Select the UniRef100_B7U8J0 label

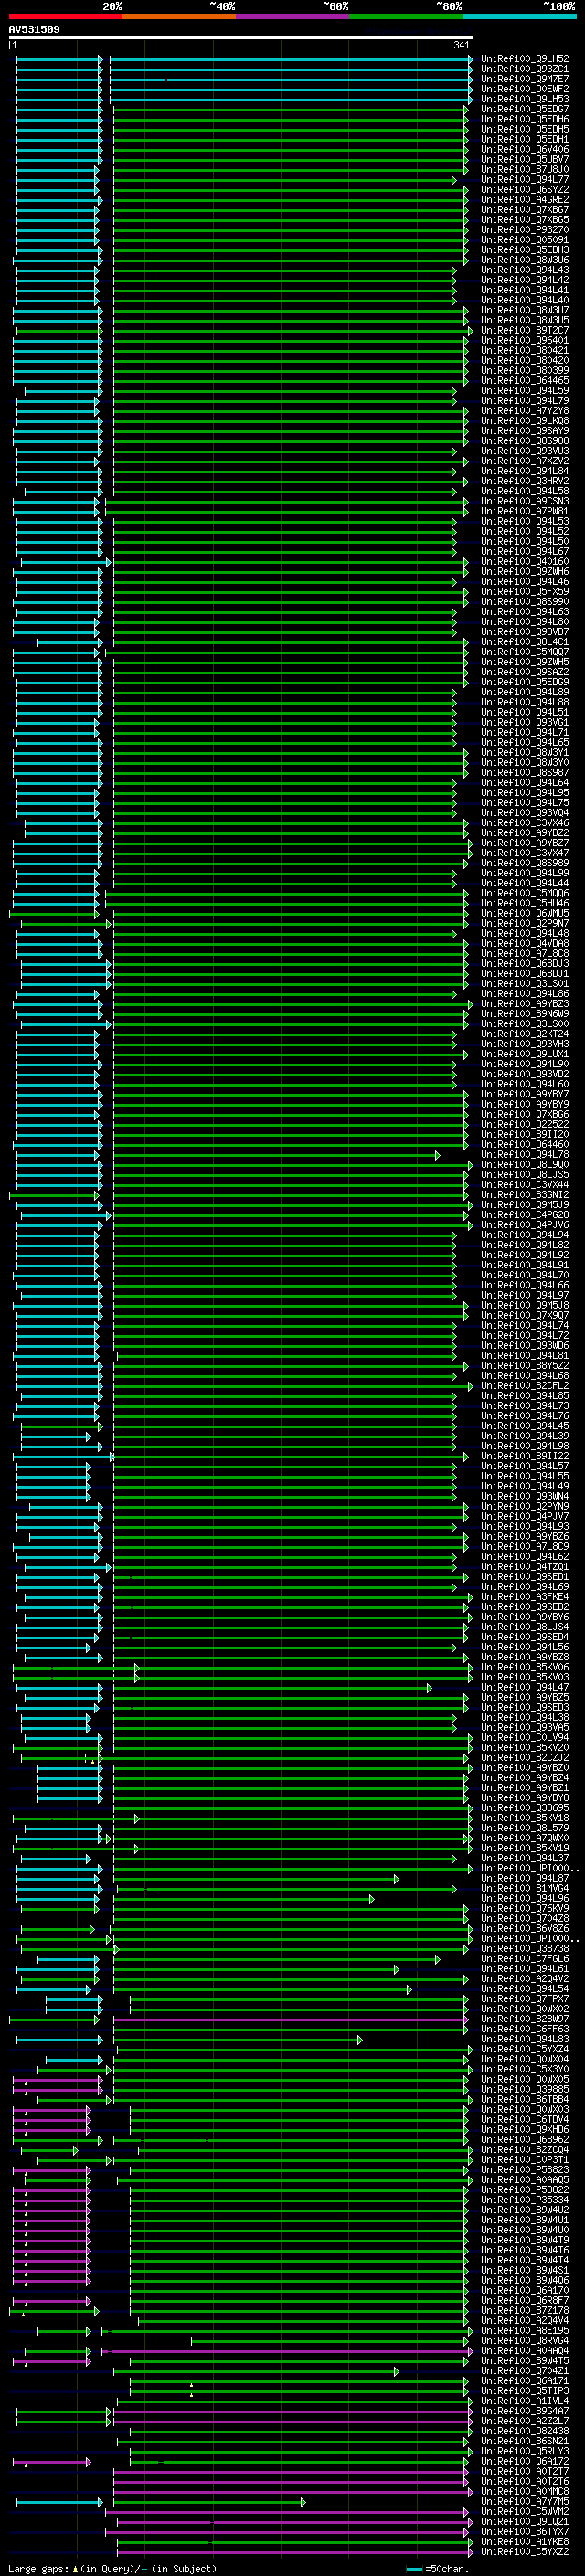click(x=525, y=169)
